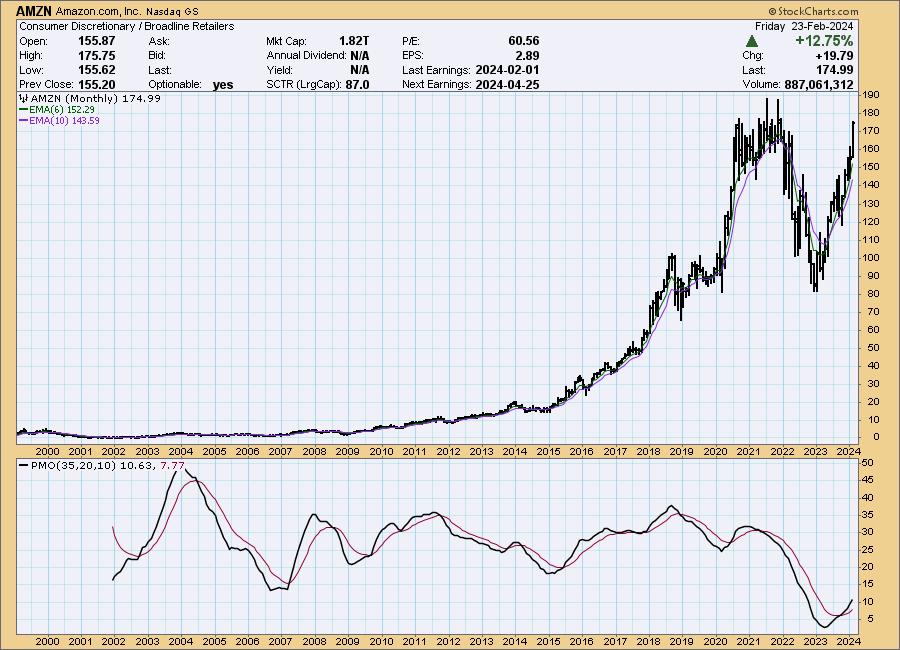The width and height of the screenshot is (900, 650).
Task: Click year 2024 on the price chart axis
Action: (x=848, y=451)
